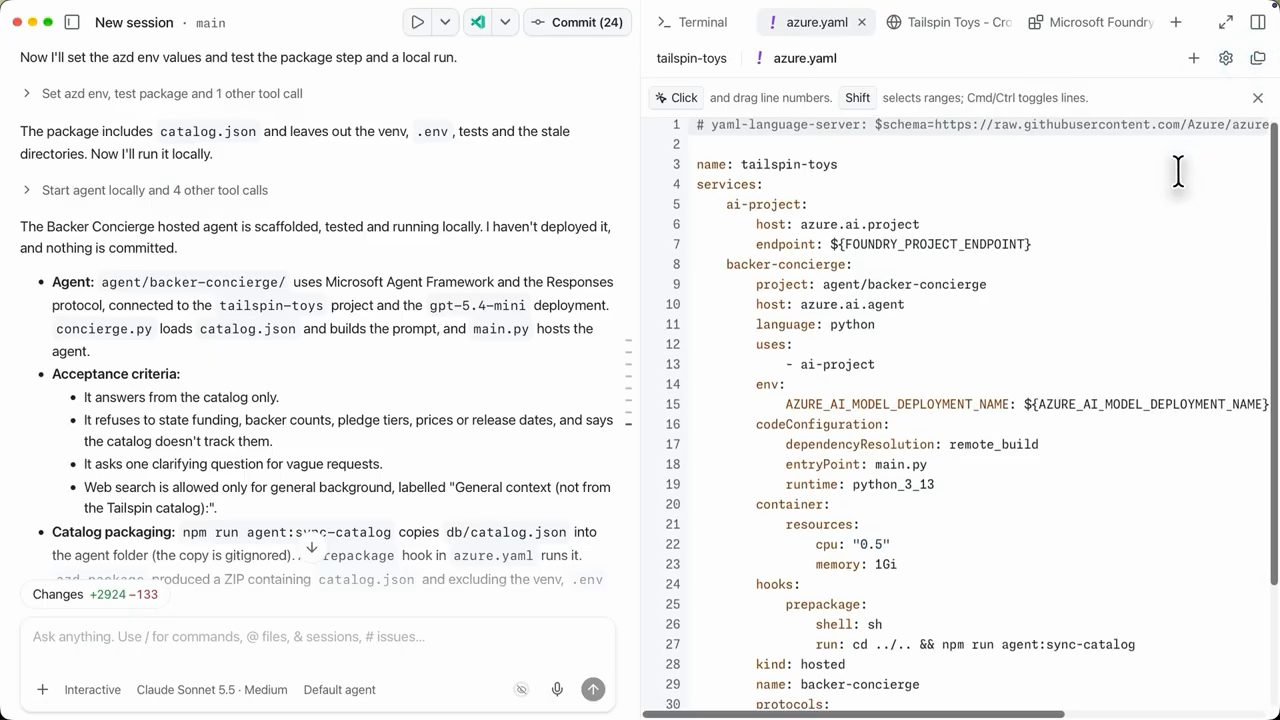Click 'name: tailspin-toys' code line
The image size is (1280, 720).
point(767,165)
